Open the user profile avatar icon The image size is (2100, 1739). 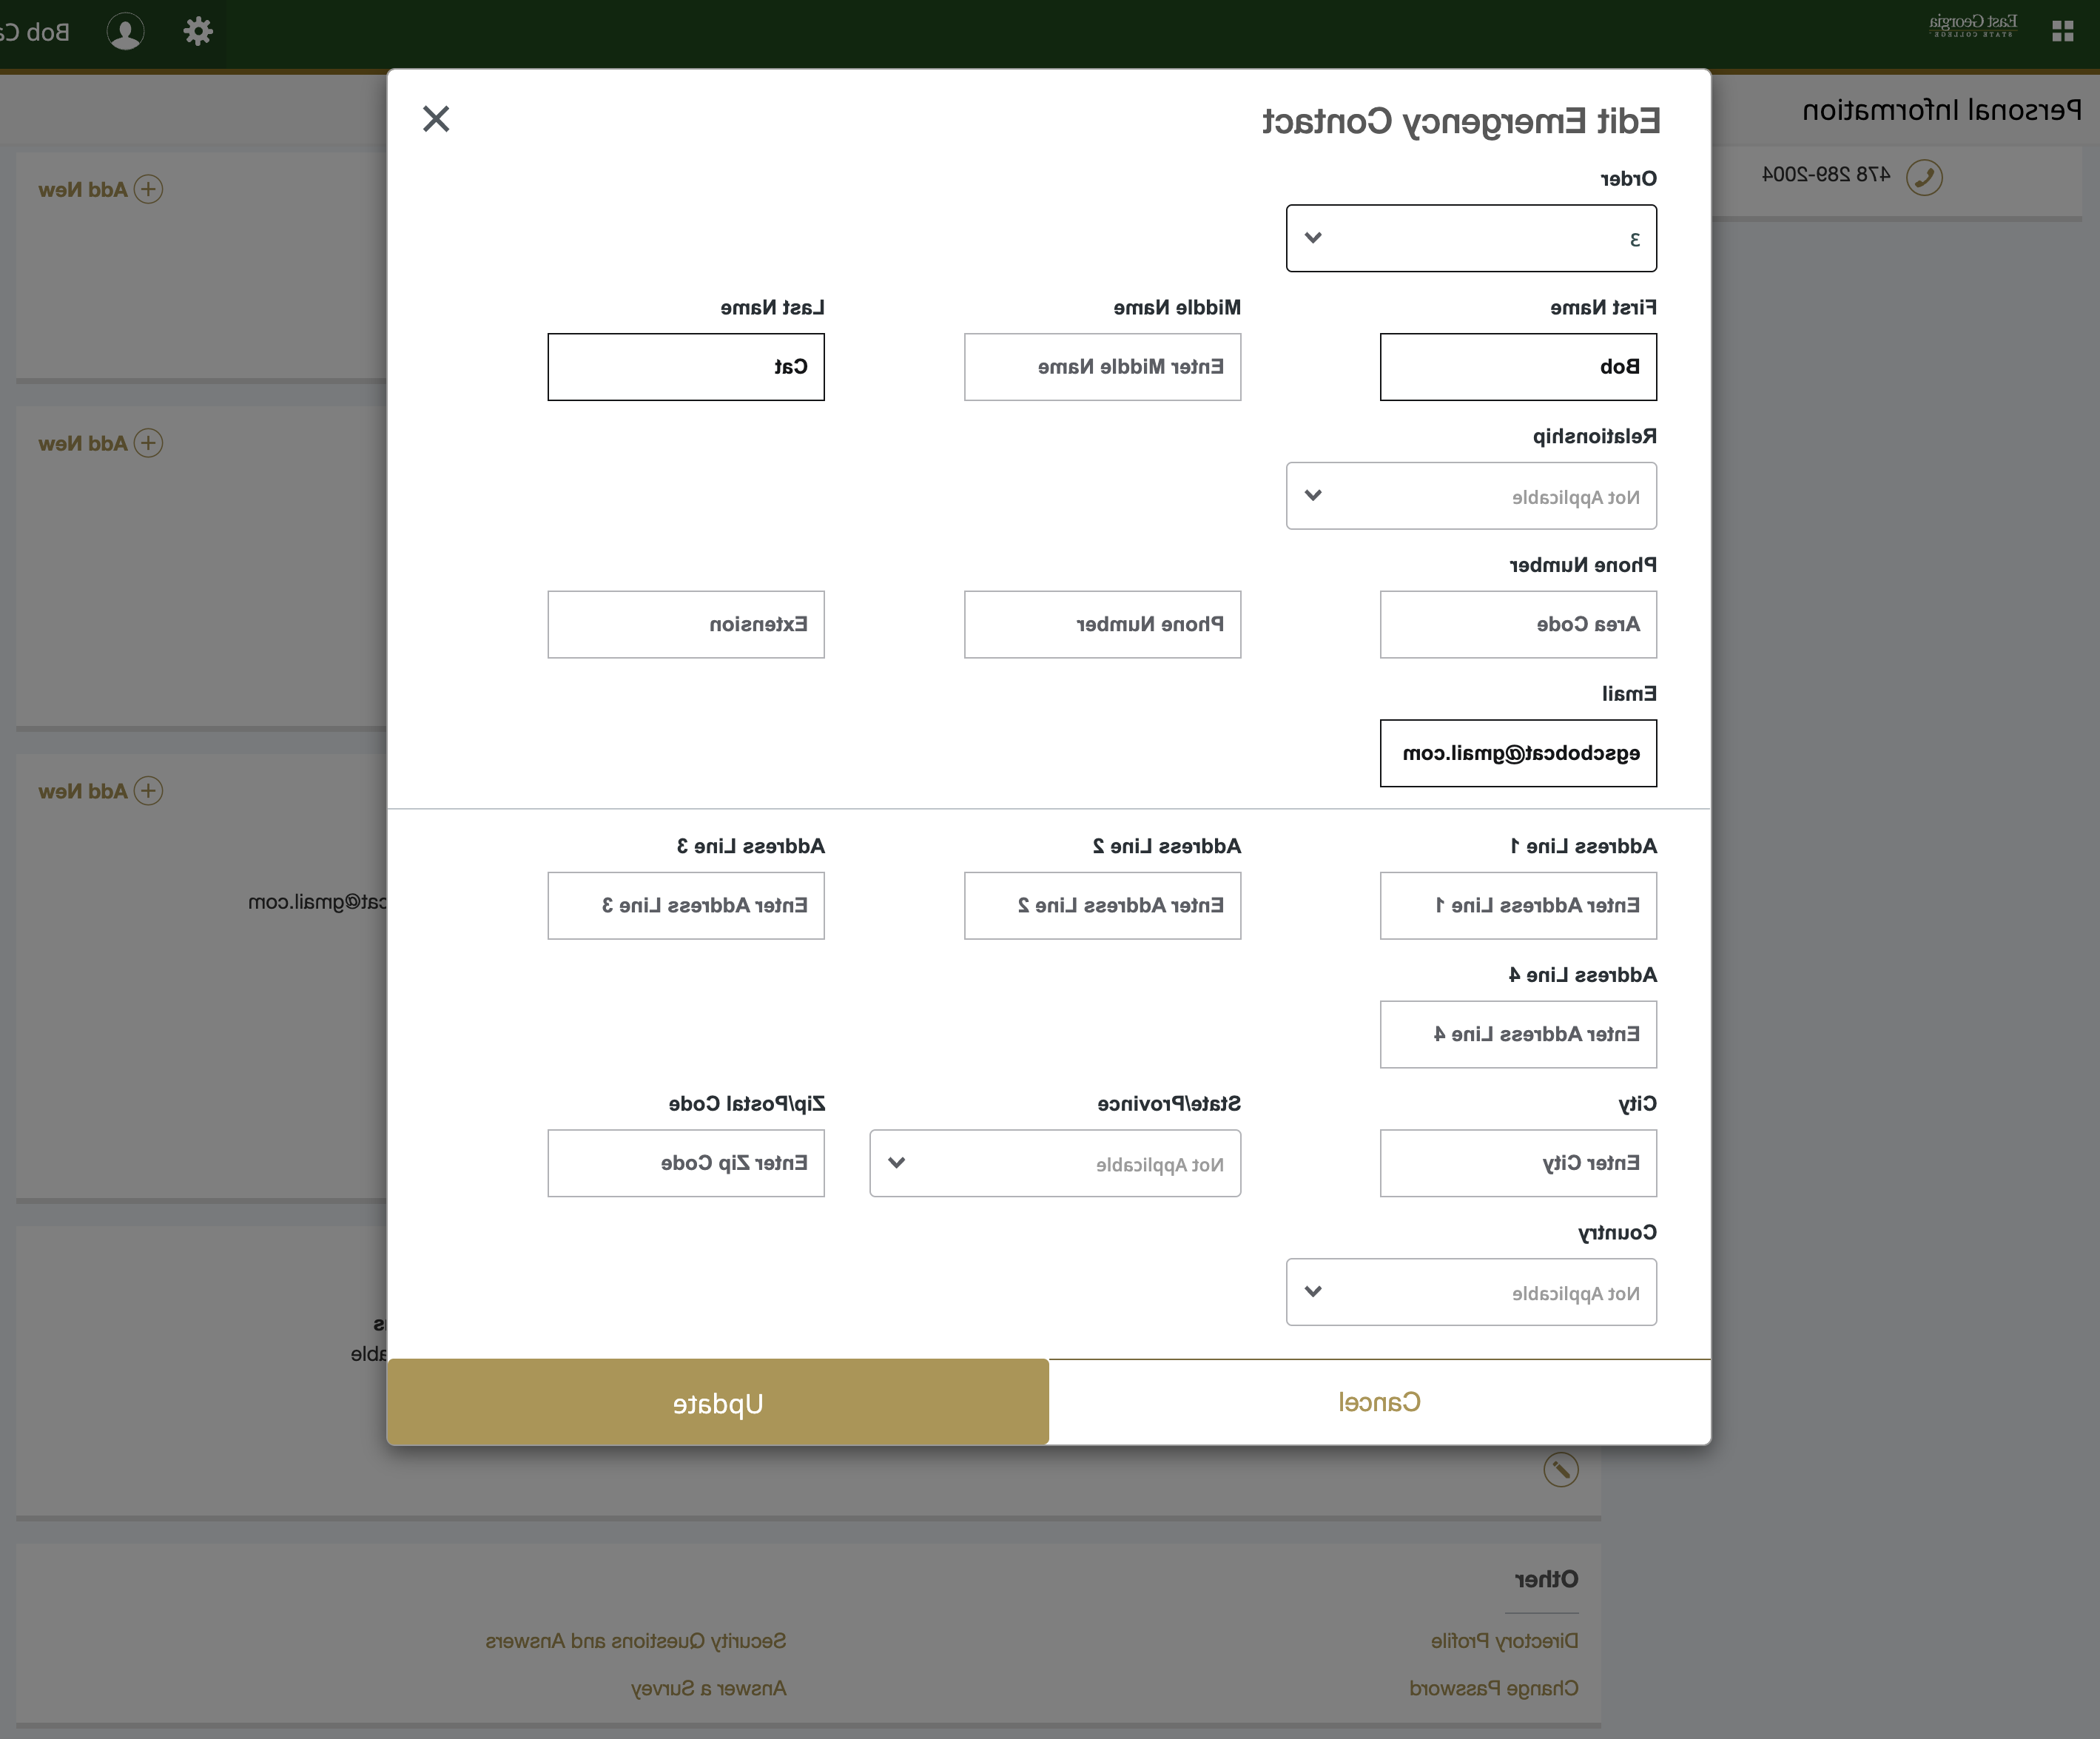pyautogui.click(x=125, y=31)
